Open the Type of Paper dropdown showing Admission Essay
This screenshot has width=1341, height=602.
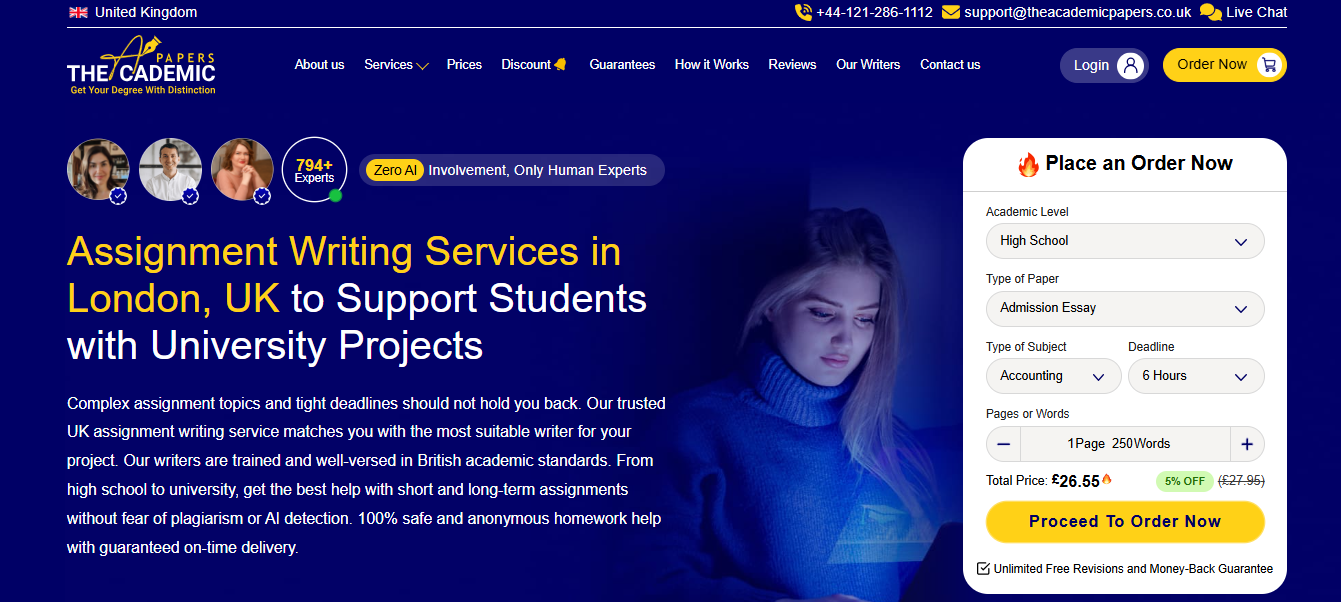click(1125, 308)
